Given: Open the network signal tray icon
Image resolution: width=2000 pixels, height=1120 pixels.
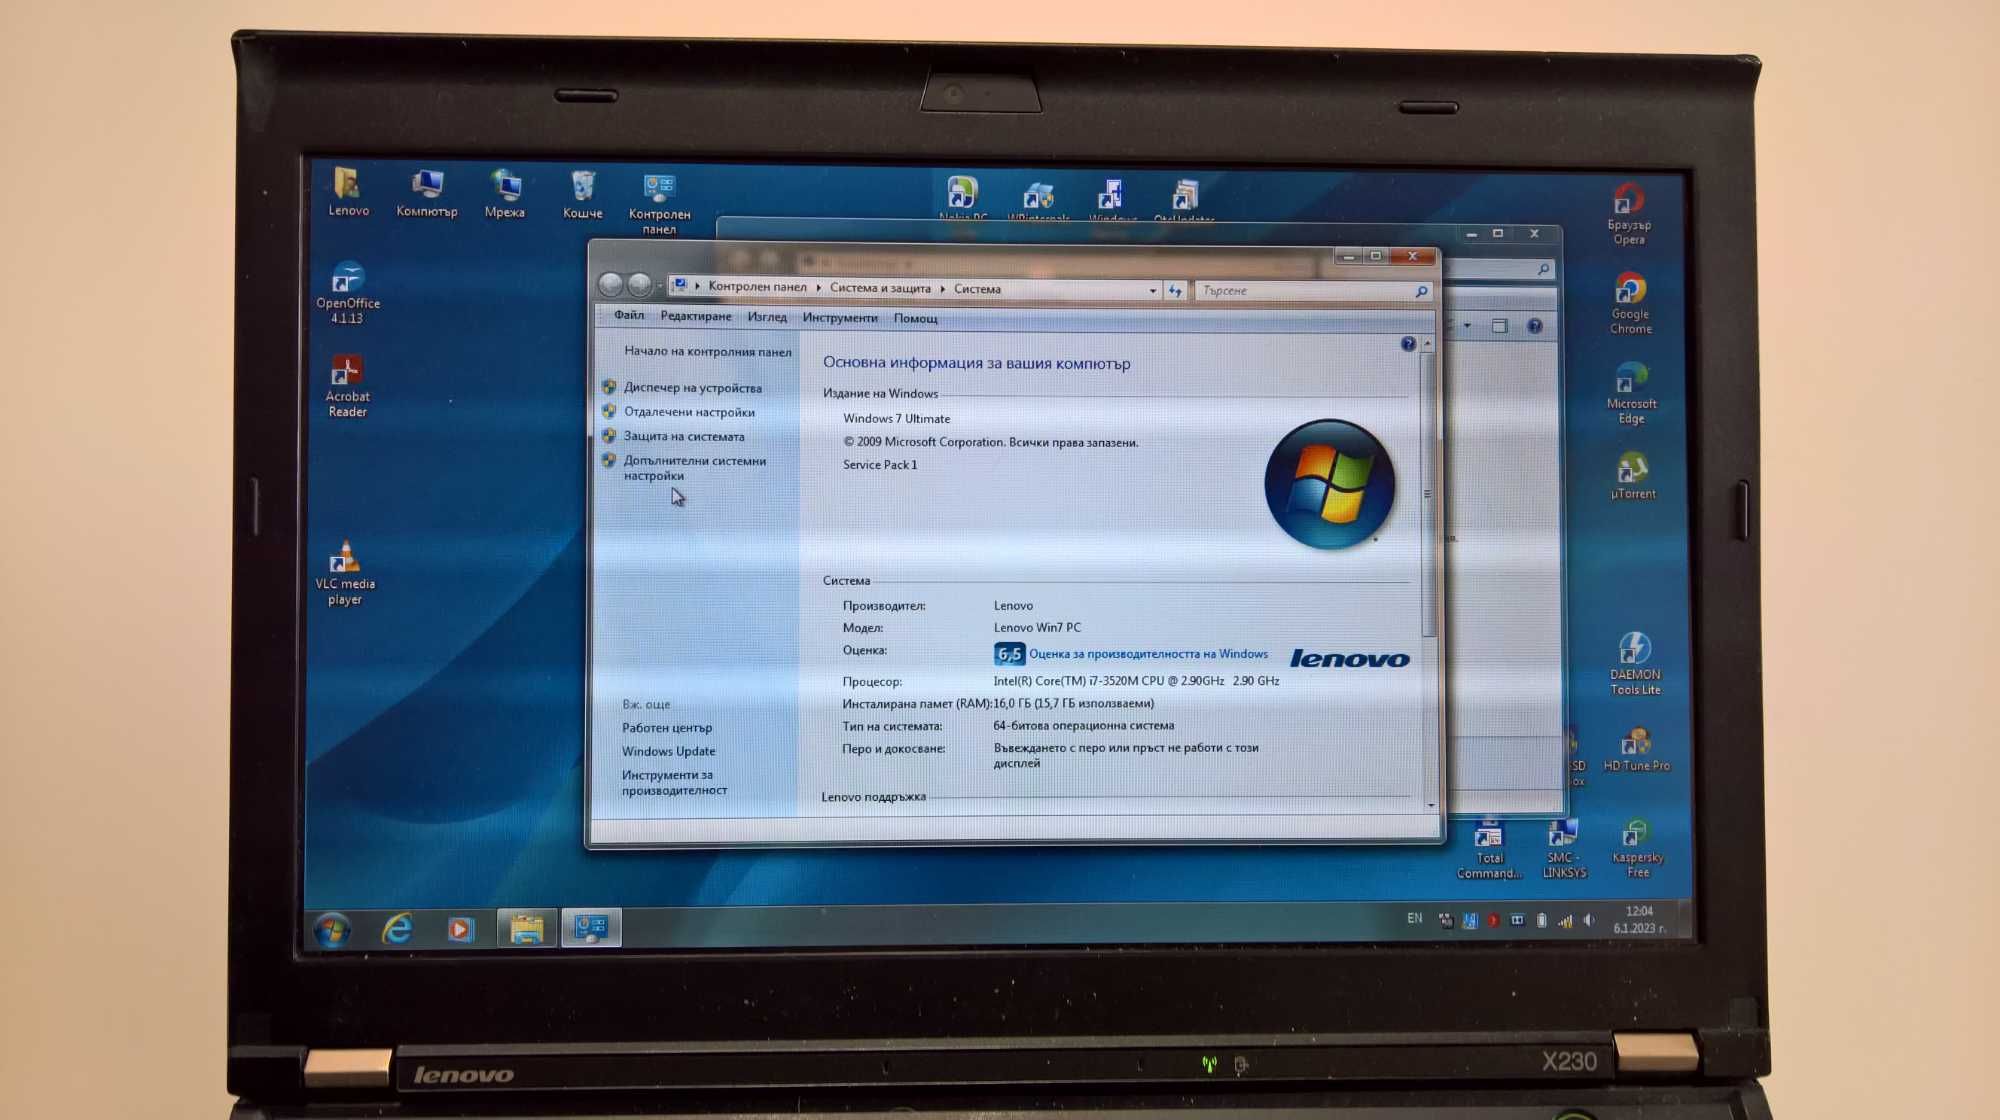Looking at the screenshot, I should coord(1565,921).
